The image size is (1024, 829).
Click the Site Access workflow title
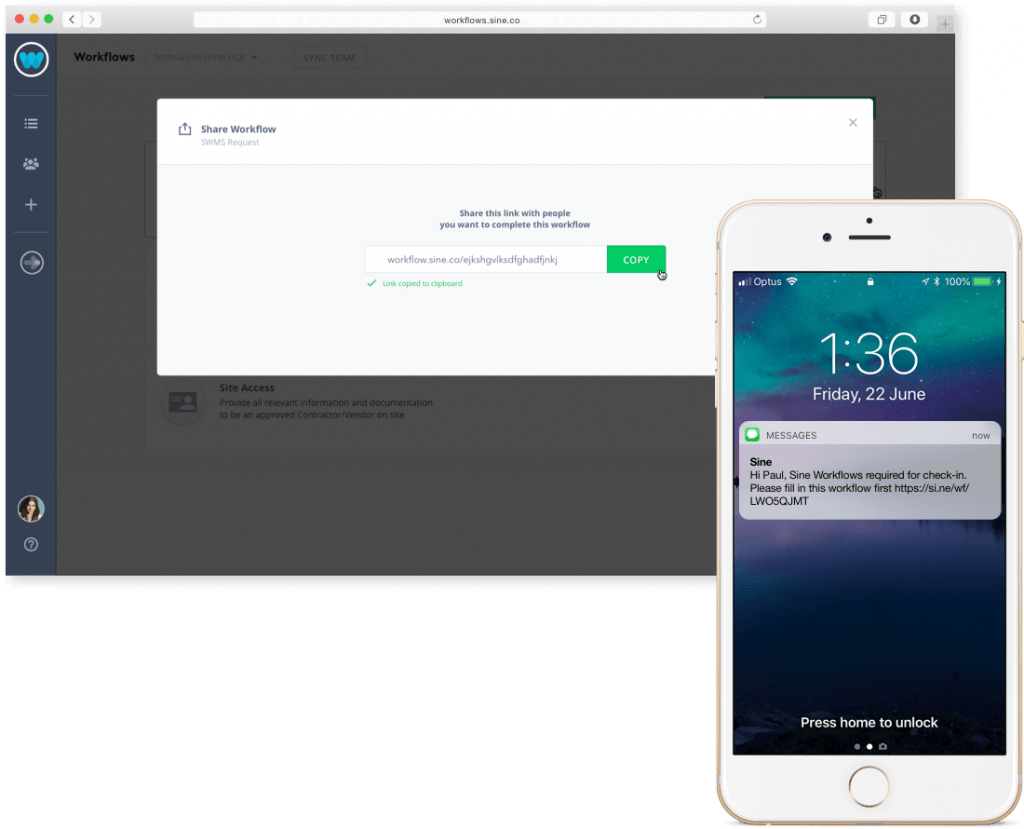[x=247, y=387]
